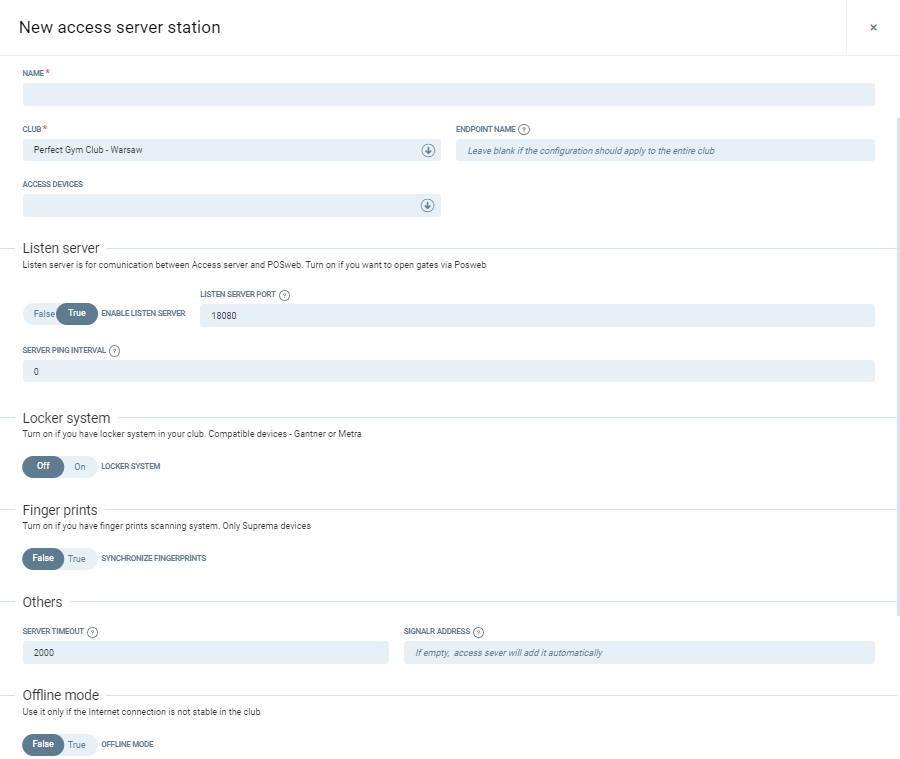Enable Offline Mode by selecting True
The width and height of the screenshot is (900, 759).
pyautogui.click(x=77, y=745)
